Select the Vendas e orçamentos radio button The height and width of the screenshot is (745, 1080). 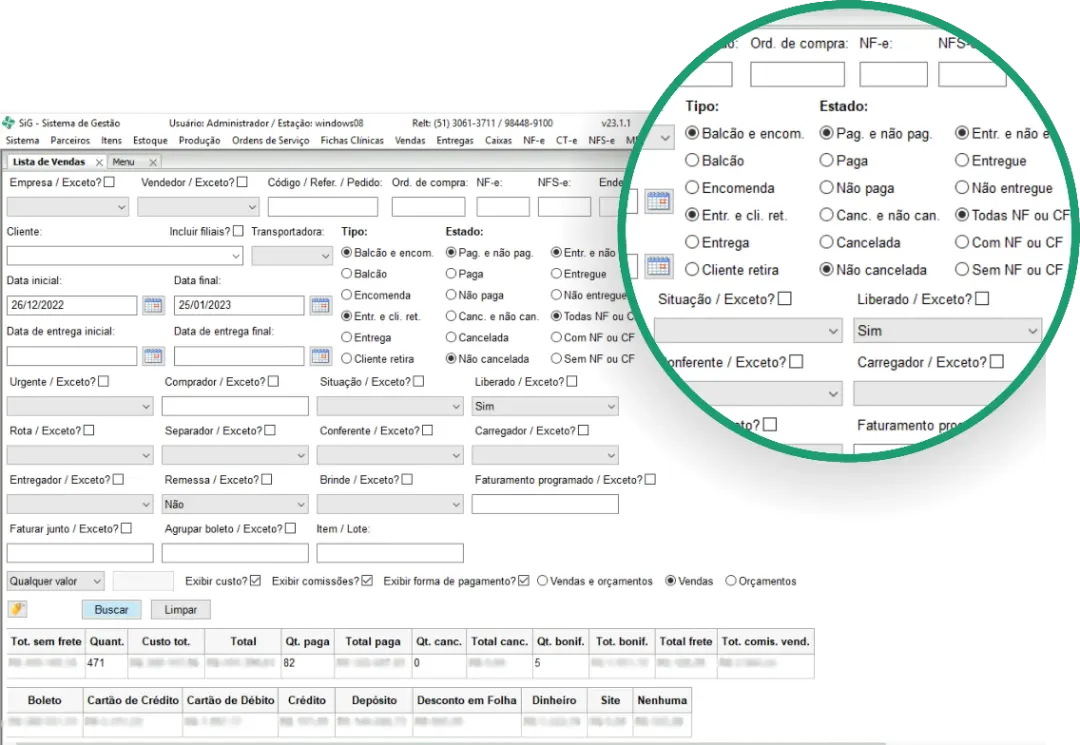click(x=543, y=581)
